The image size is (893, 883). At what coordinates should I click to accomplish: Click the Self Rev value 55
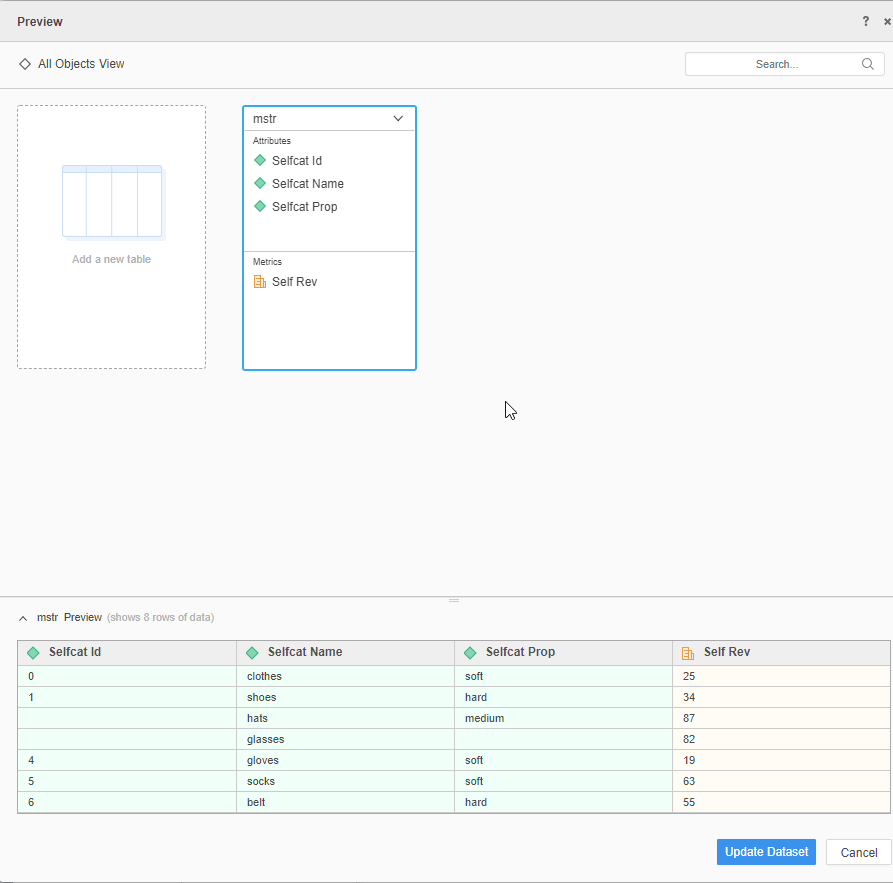tap(781, 802)
